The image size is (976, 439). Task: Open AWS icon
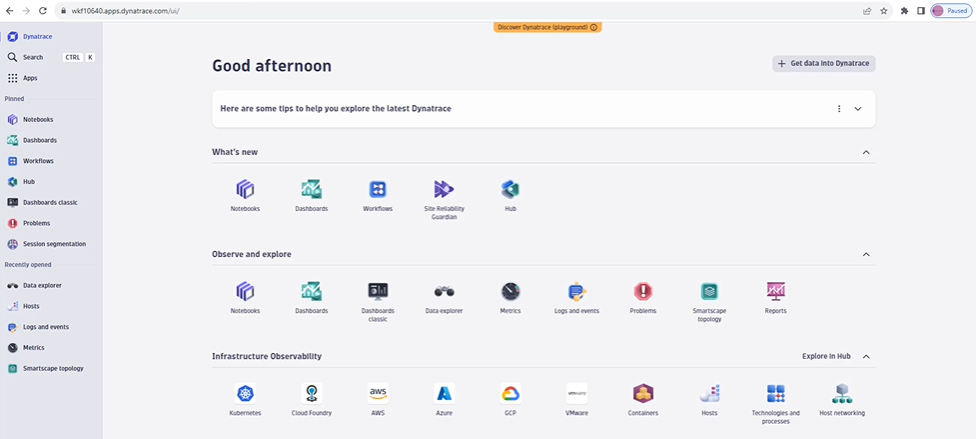378,393
